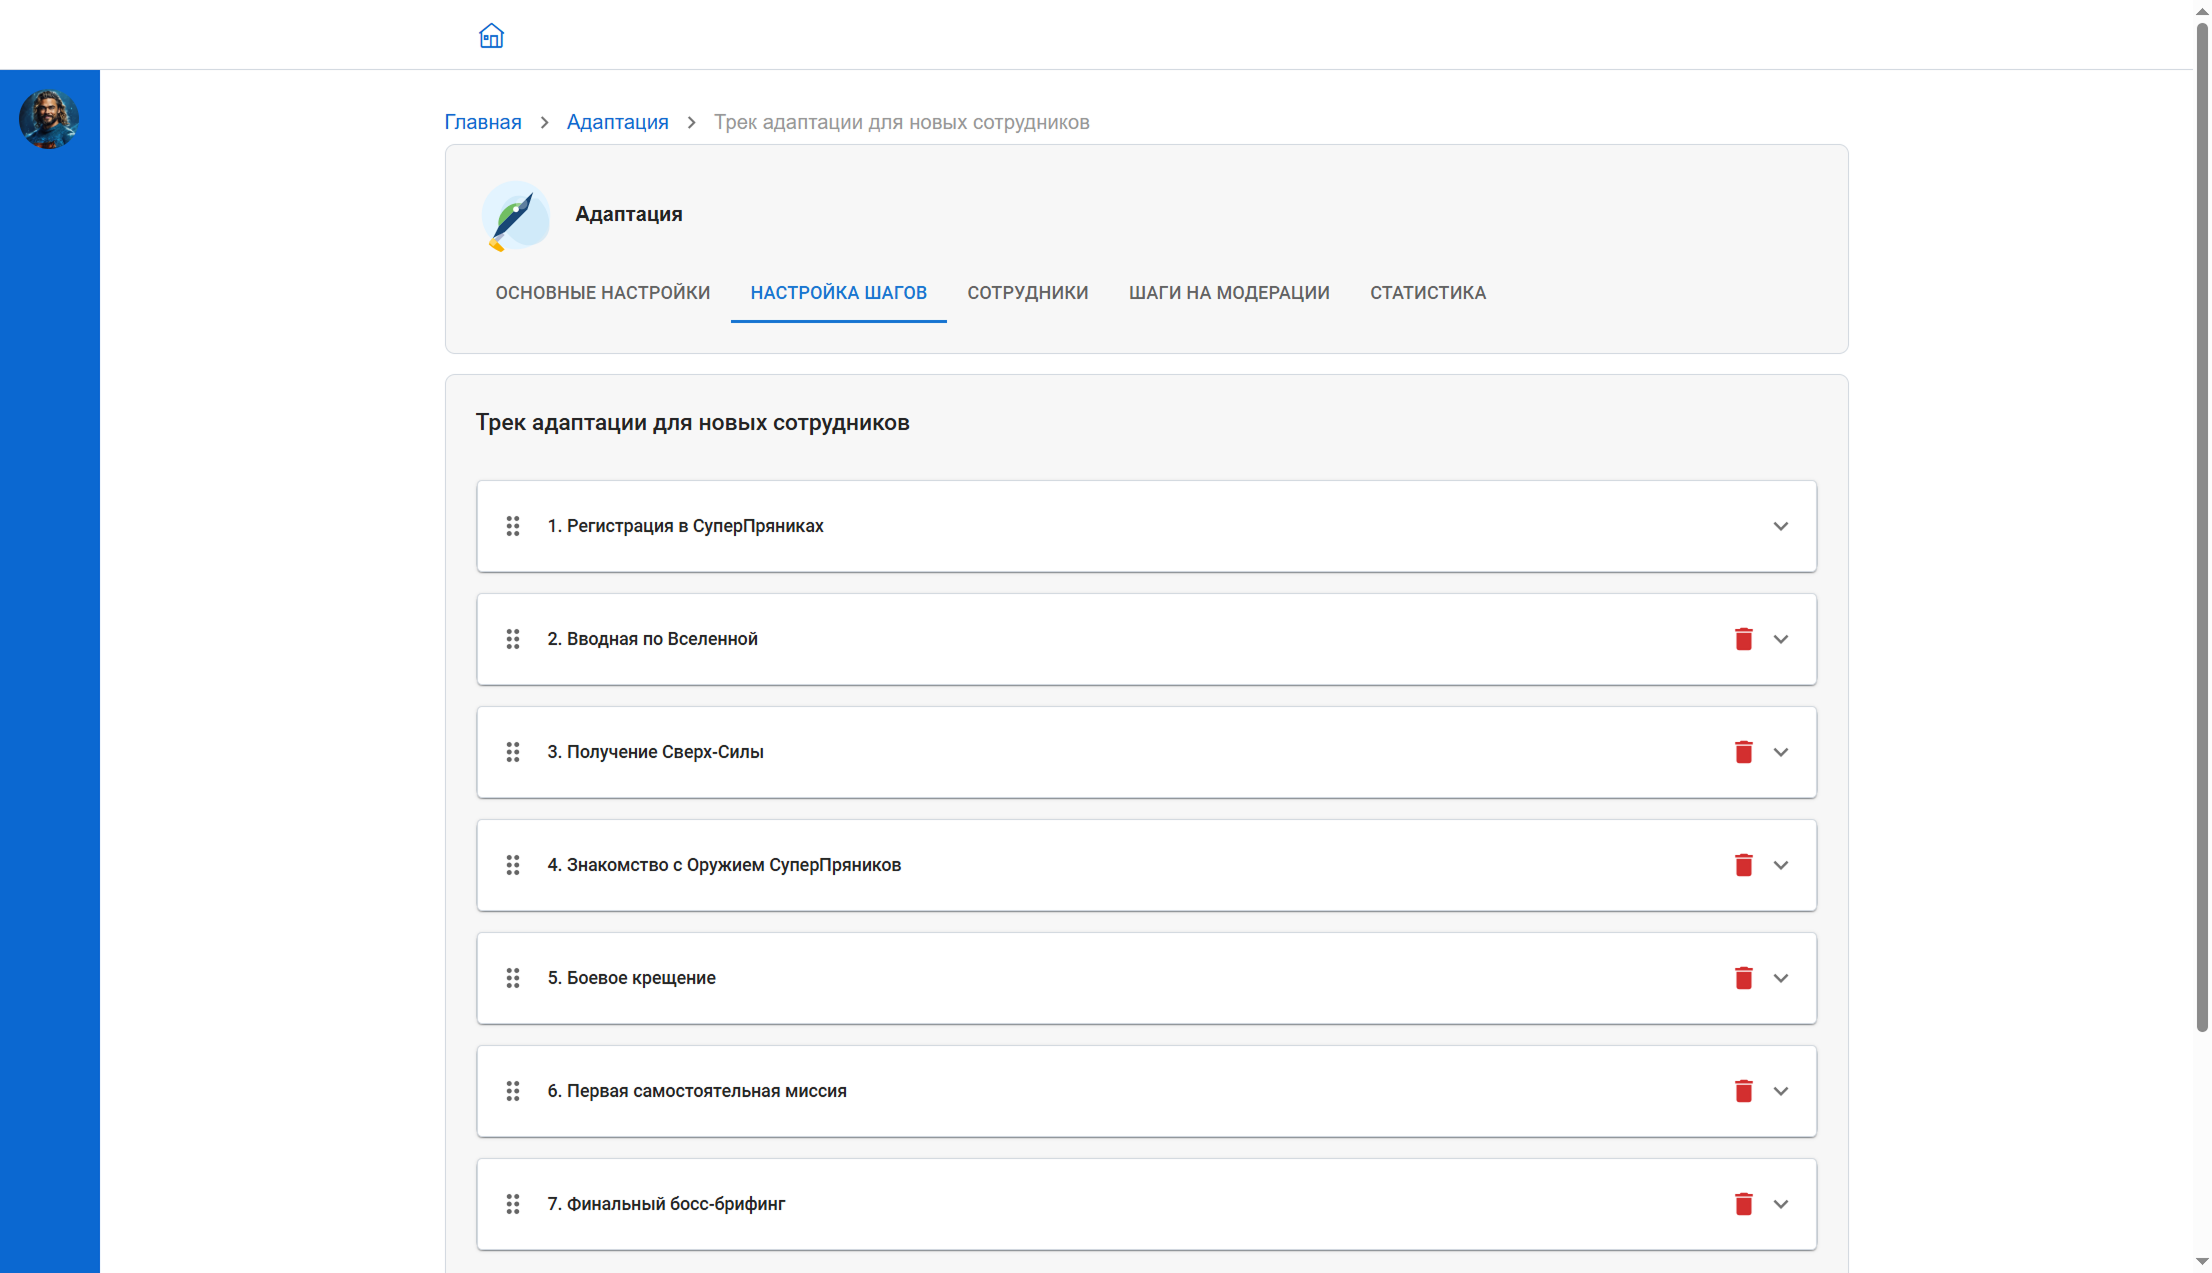Delete step 7 Финальный босс-брифинг
The width and height of the screenshot is (2212, 1273).
(1743, 1204)
